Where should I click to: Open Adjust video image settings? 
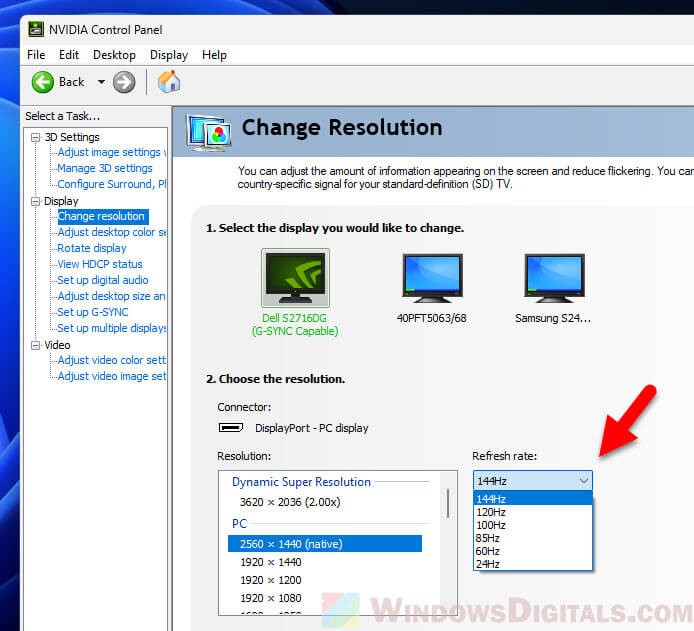pyautogui.click(x=112, y=376)
